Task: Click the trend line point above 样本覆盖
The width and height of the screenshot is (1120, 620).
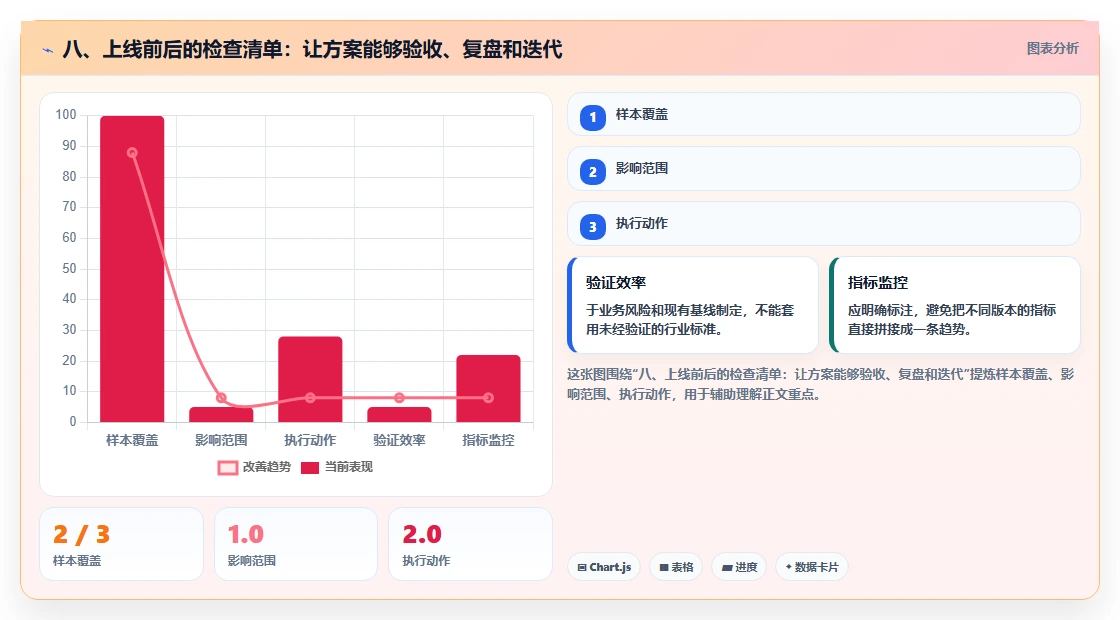Action: (132, 153)
